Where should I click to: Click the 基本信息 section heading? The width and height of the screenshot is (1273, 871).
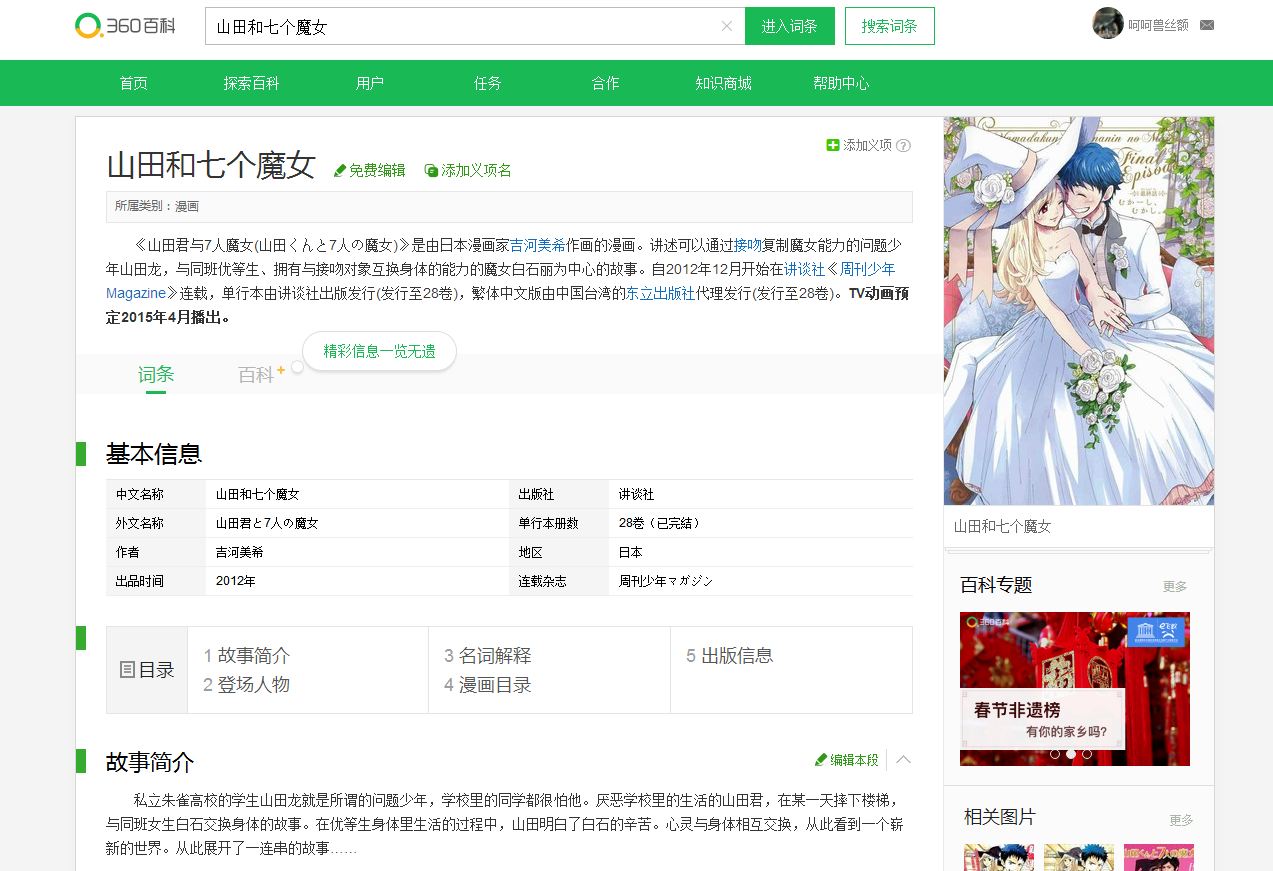(x=154, y=454)
